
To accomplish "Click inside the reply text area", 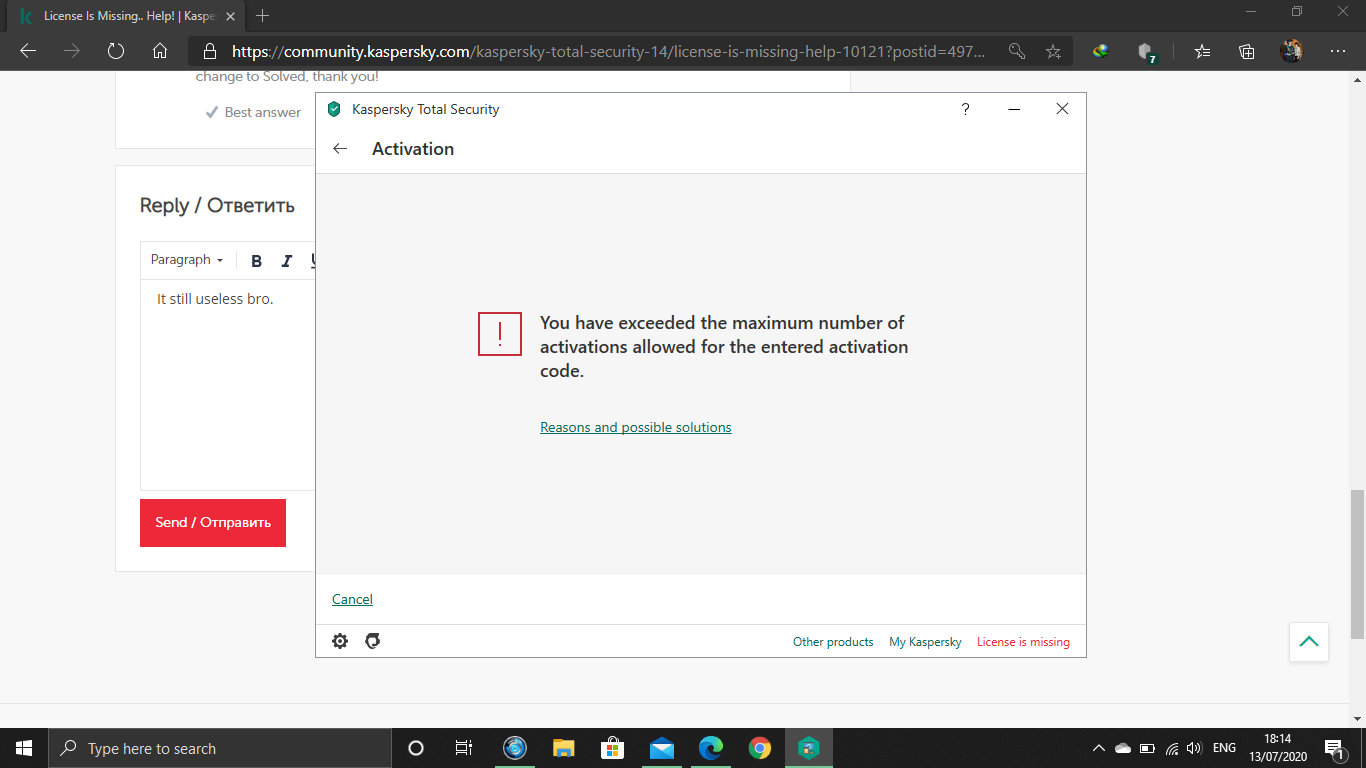I will (228, 385).
